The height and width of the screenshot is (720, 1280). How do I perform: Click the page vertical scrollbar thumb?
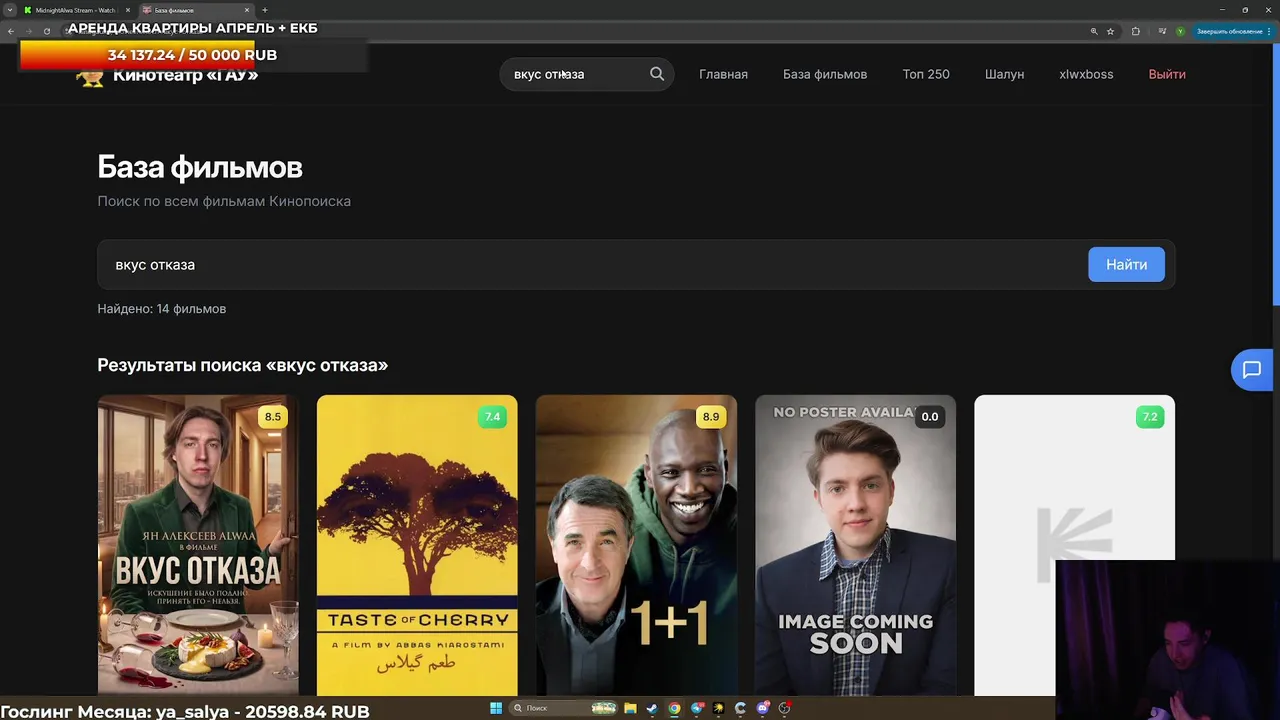click(x=1276, y=175)
